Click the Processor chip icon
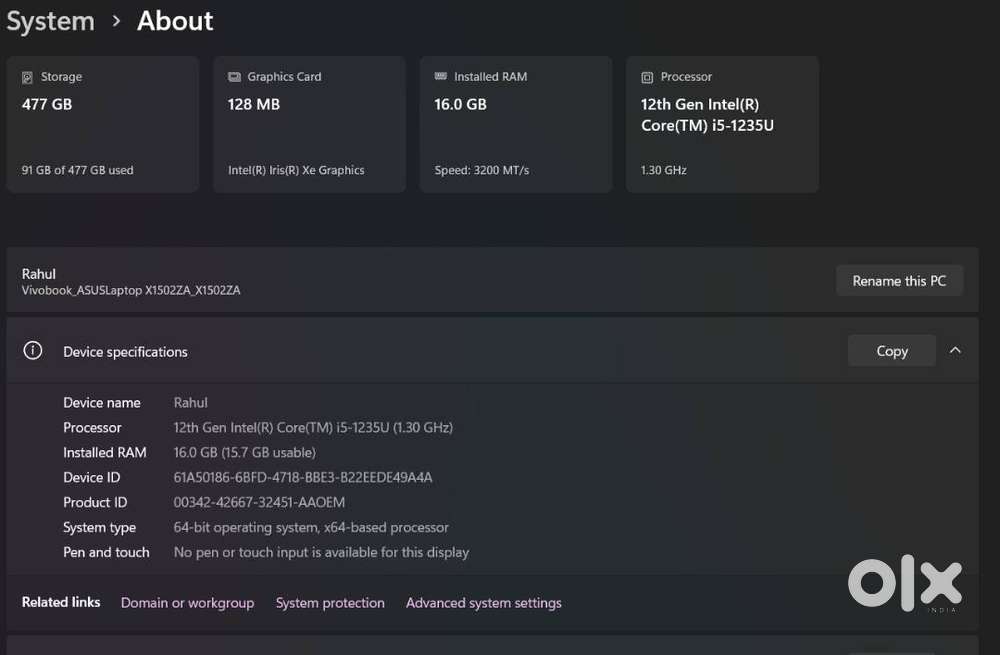The image size is (1000, 655). [x=647, y=77]
